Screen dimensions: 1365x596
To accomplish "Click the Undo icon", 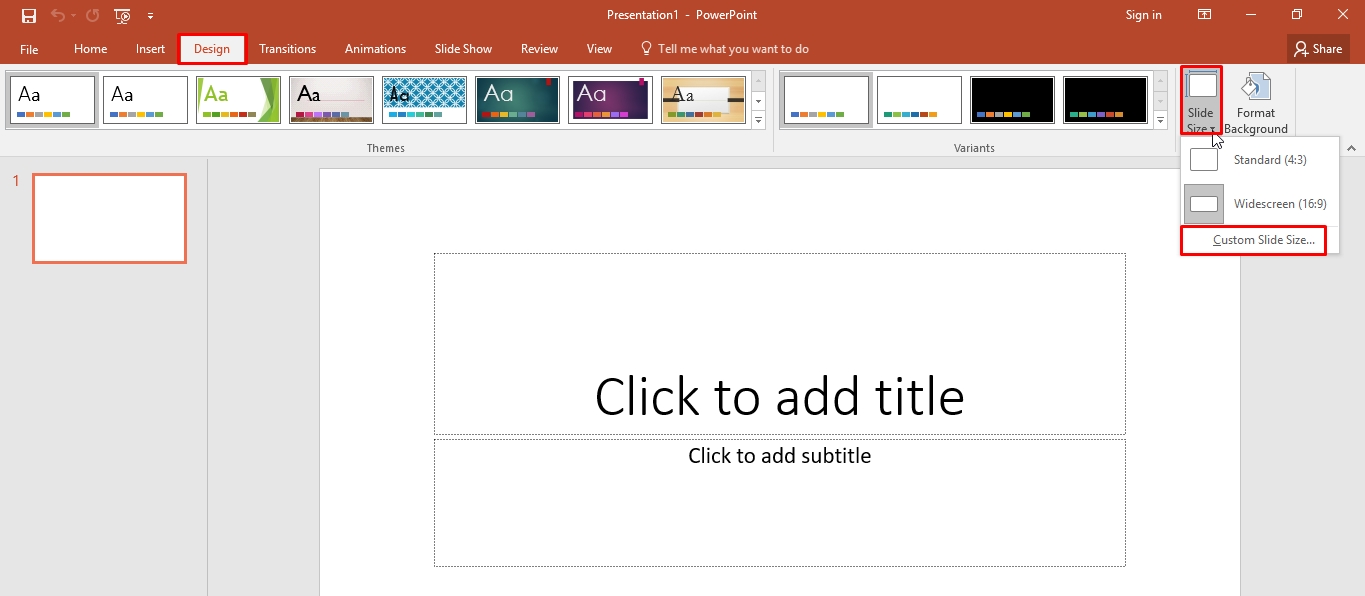I will [x=60, y=15].
